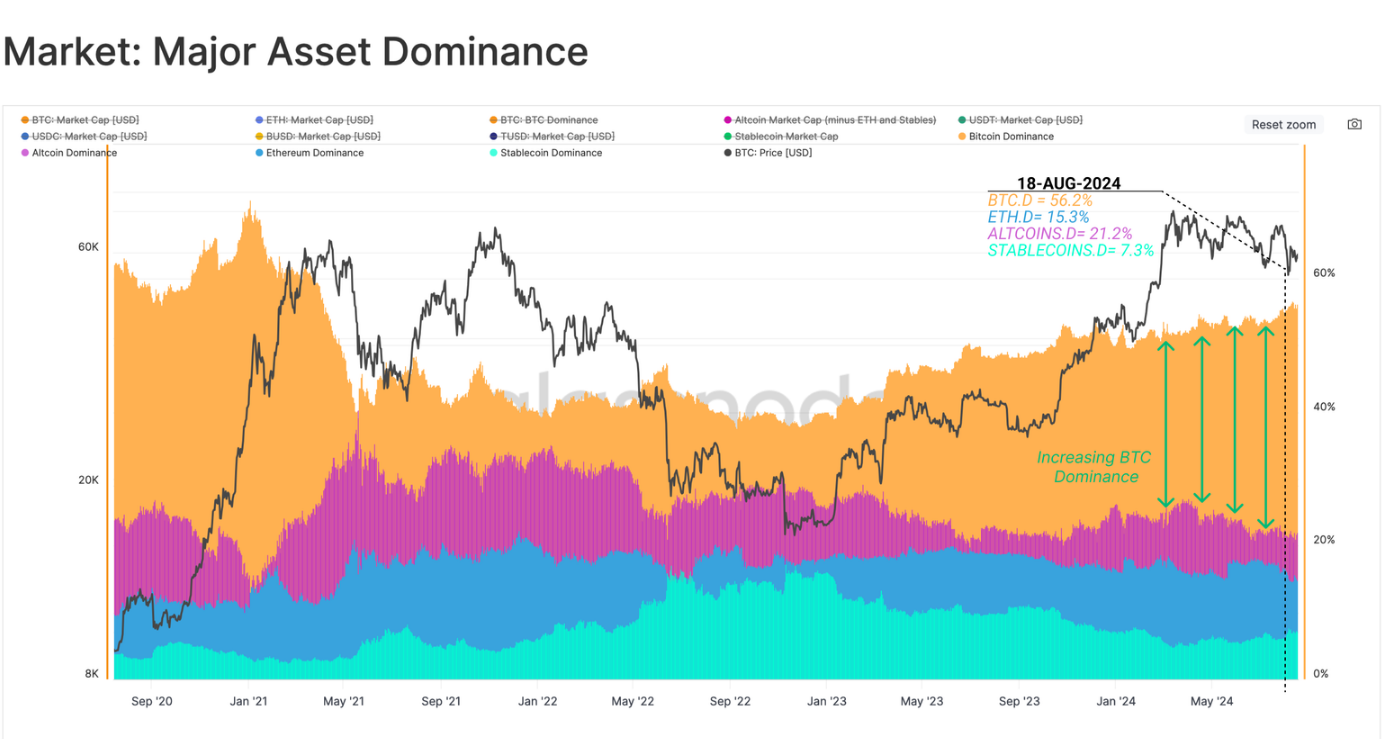Click the Stablecoin Dominance teal legend dot

coord(493,153)
